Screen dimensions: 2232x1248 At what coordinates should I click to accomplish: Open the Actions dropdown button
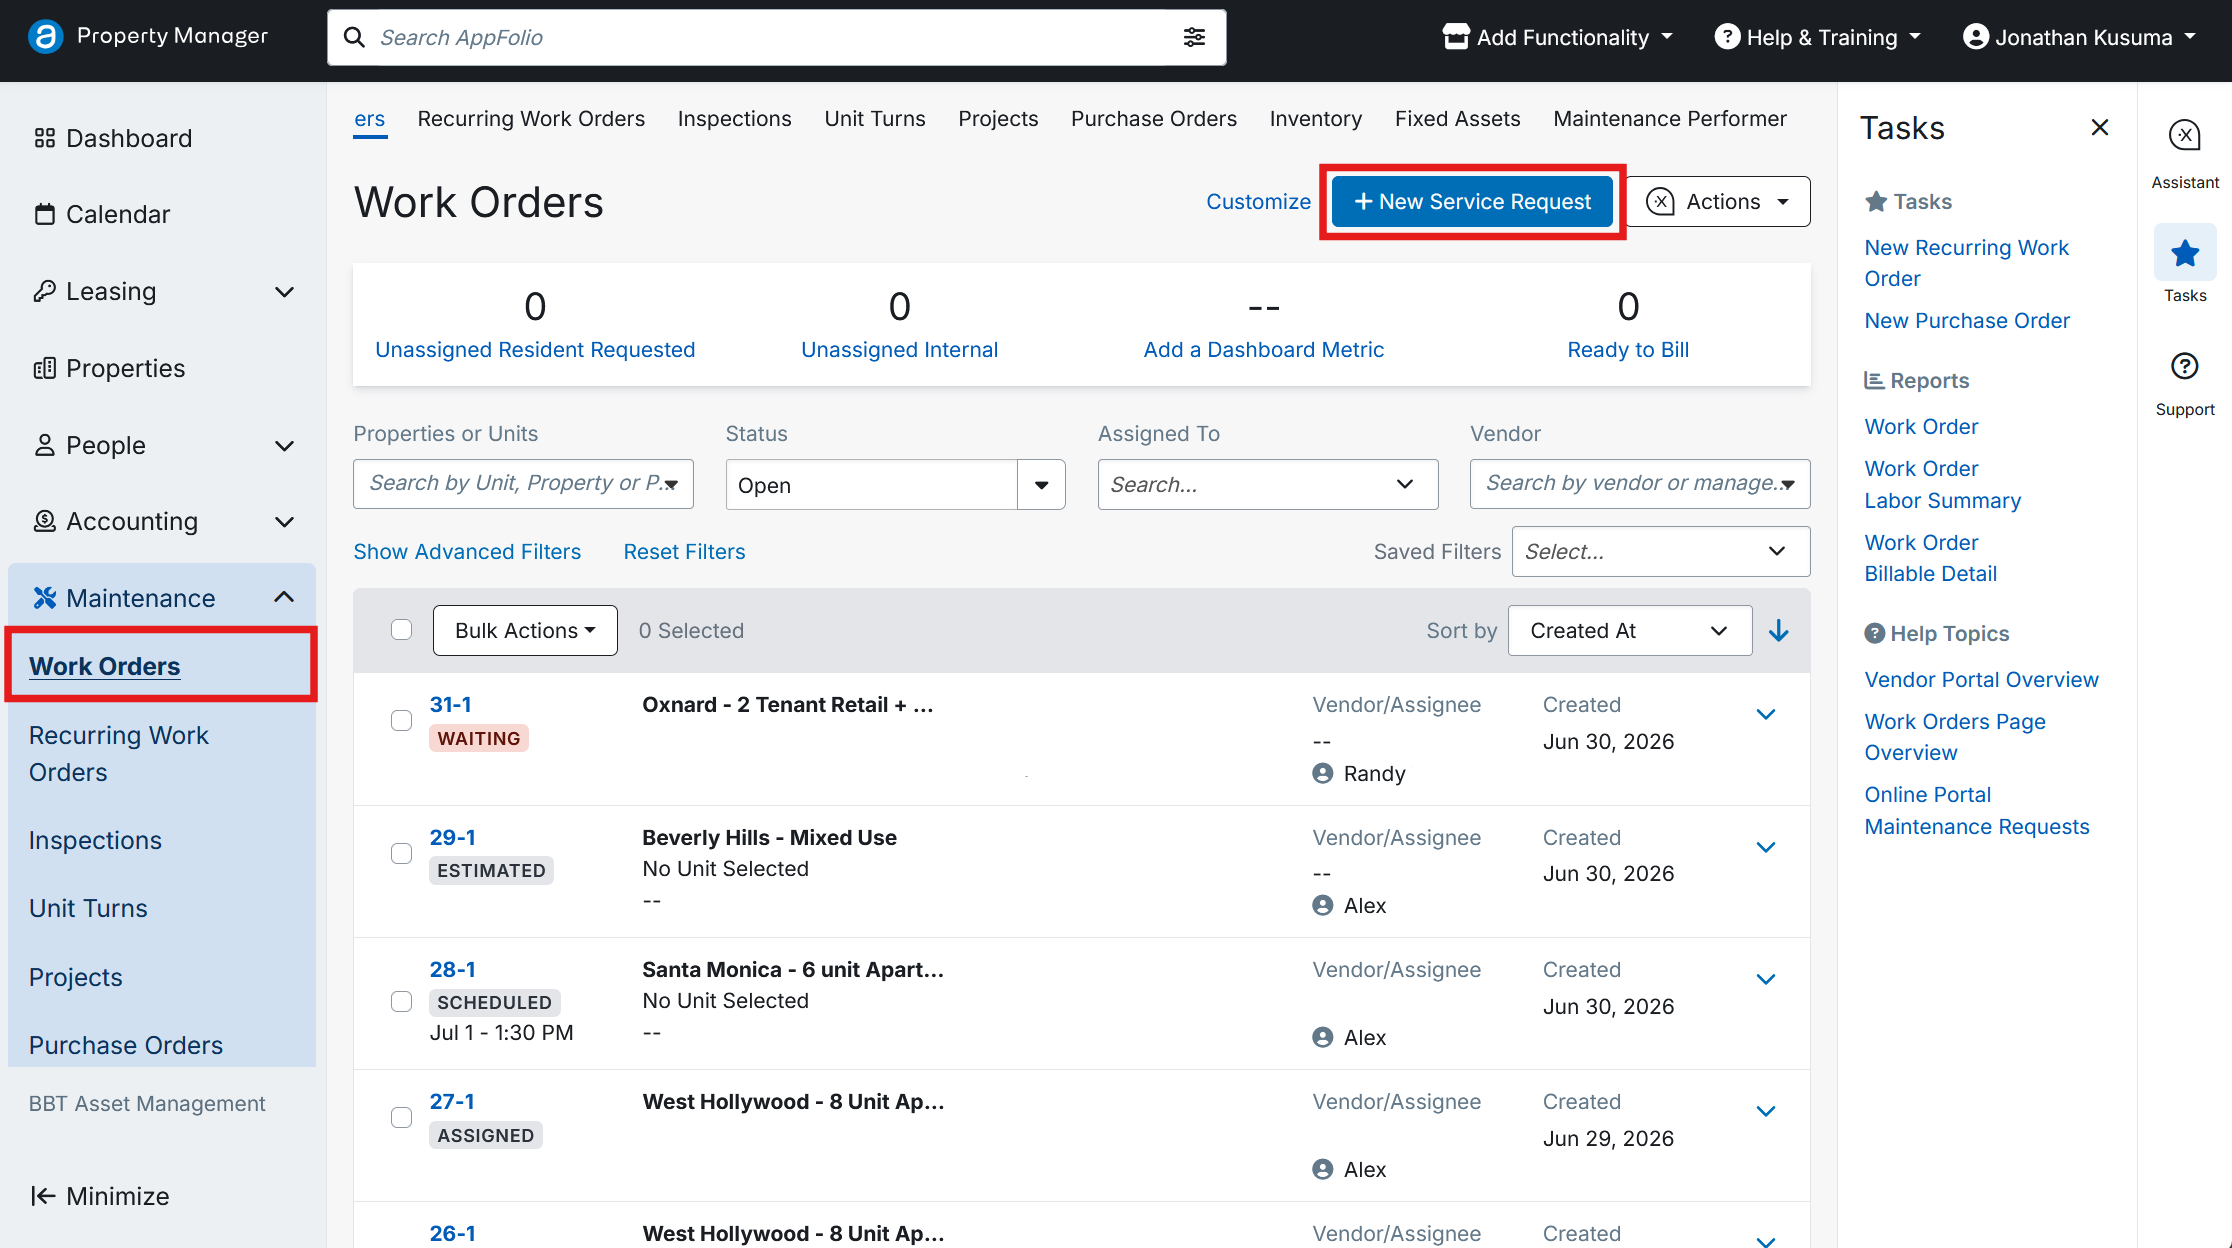(1718, 201)
